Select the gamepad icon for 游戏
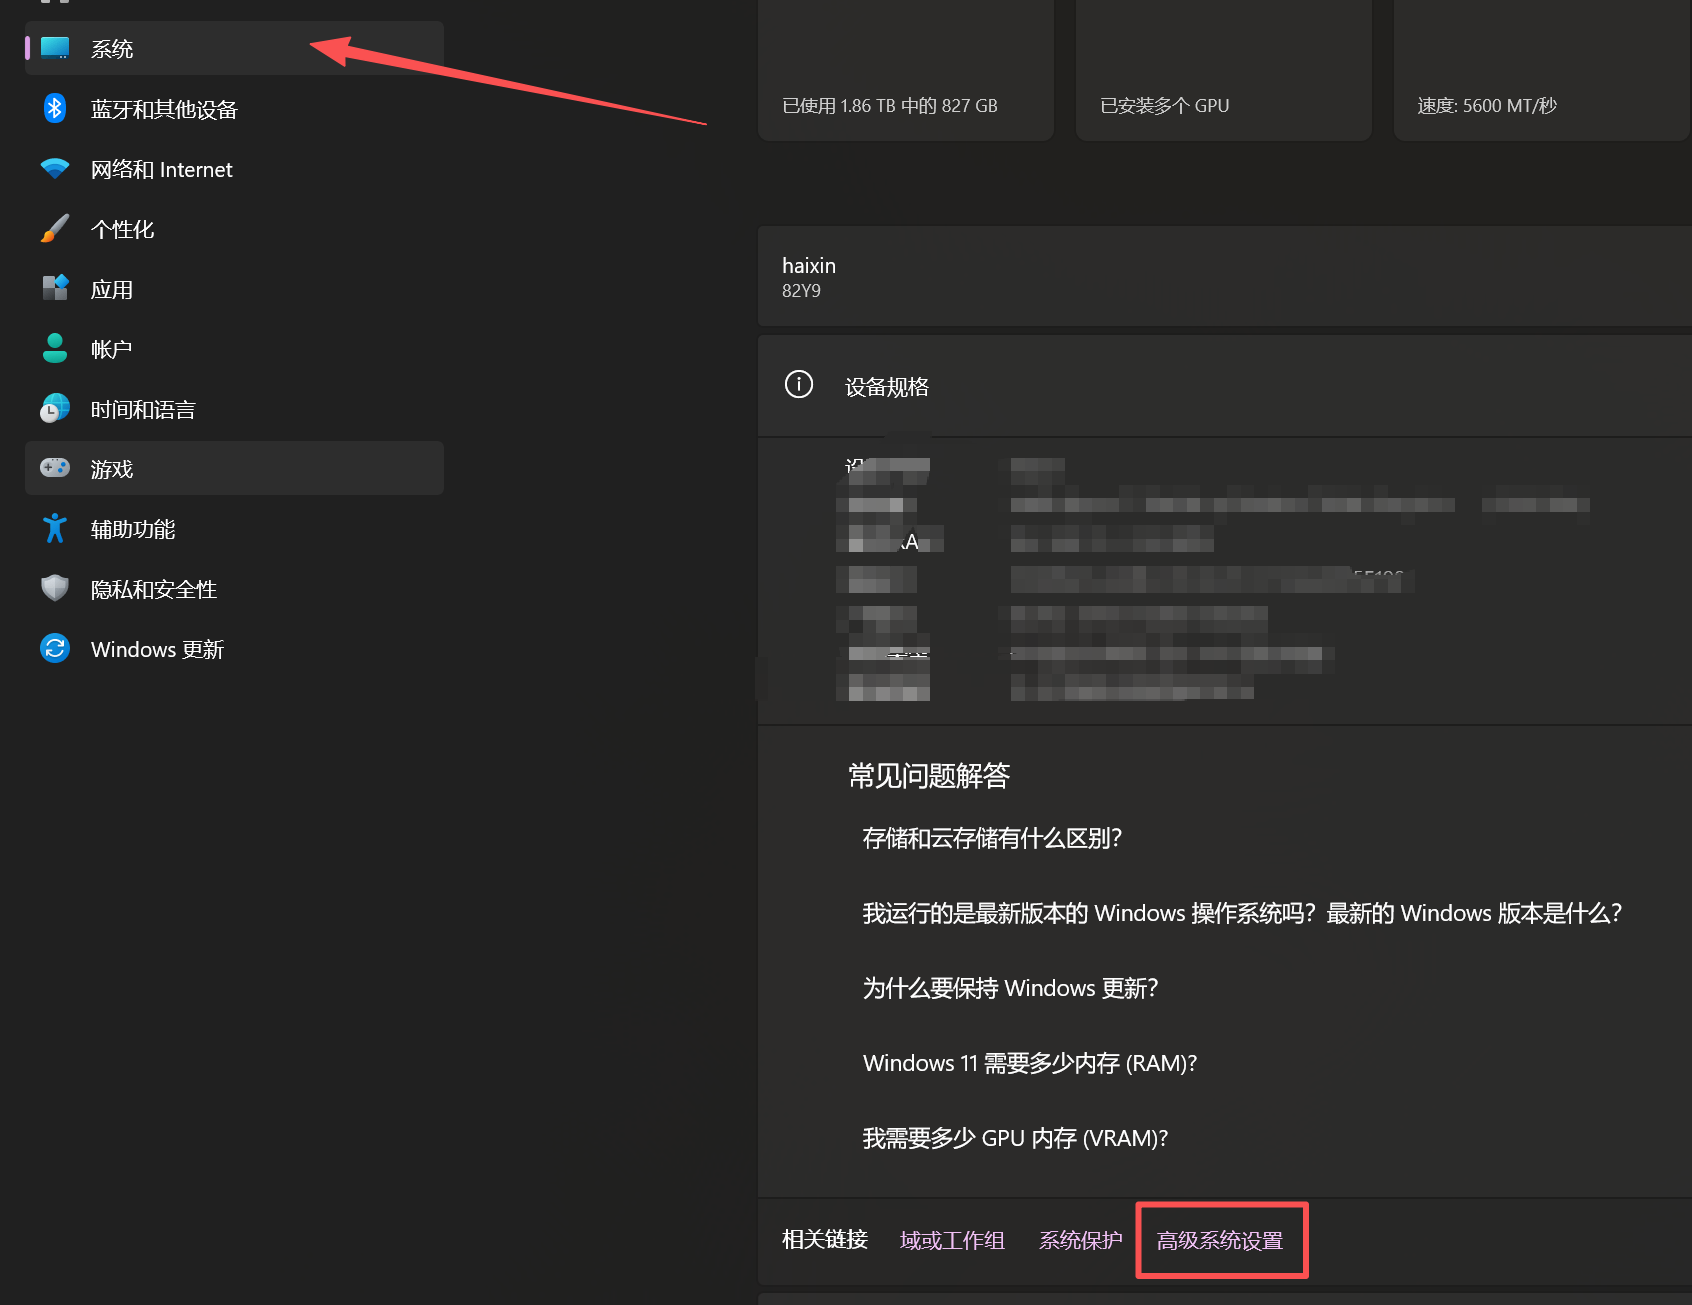The width and height of the screenshot is (1692, 1305). pos(54,468)
